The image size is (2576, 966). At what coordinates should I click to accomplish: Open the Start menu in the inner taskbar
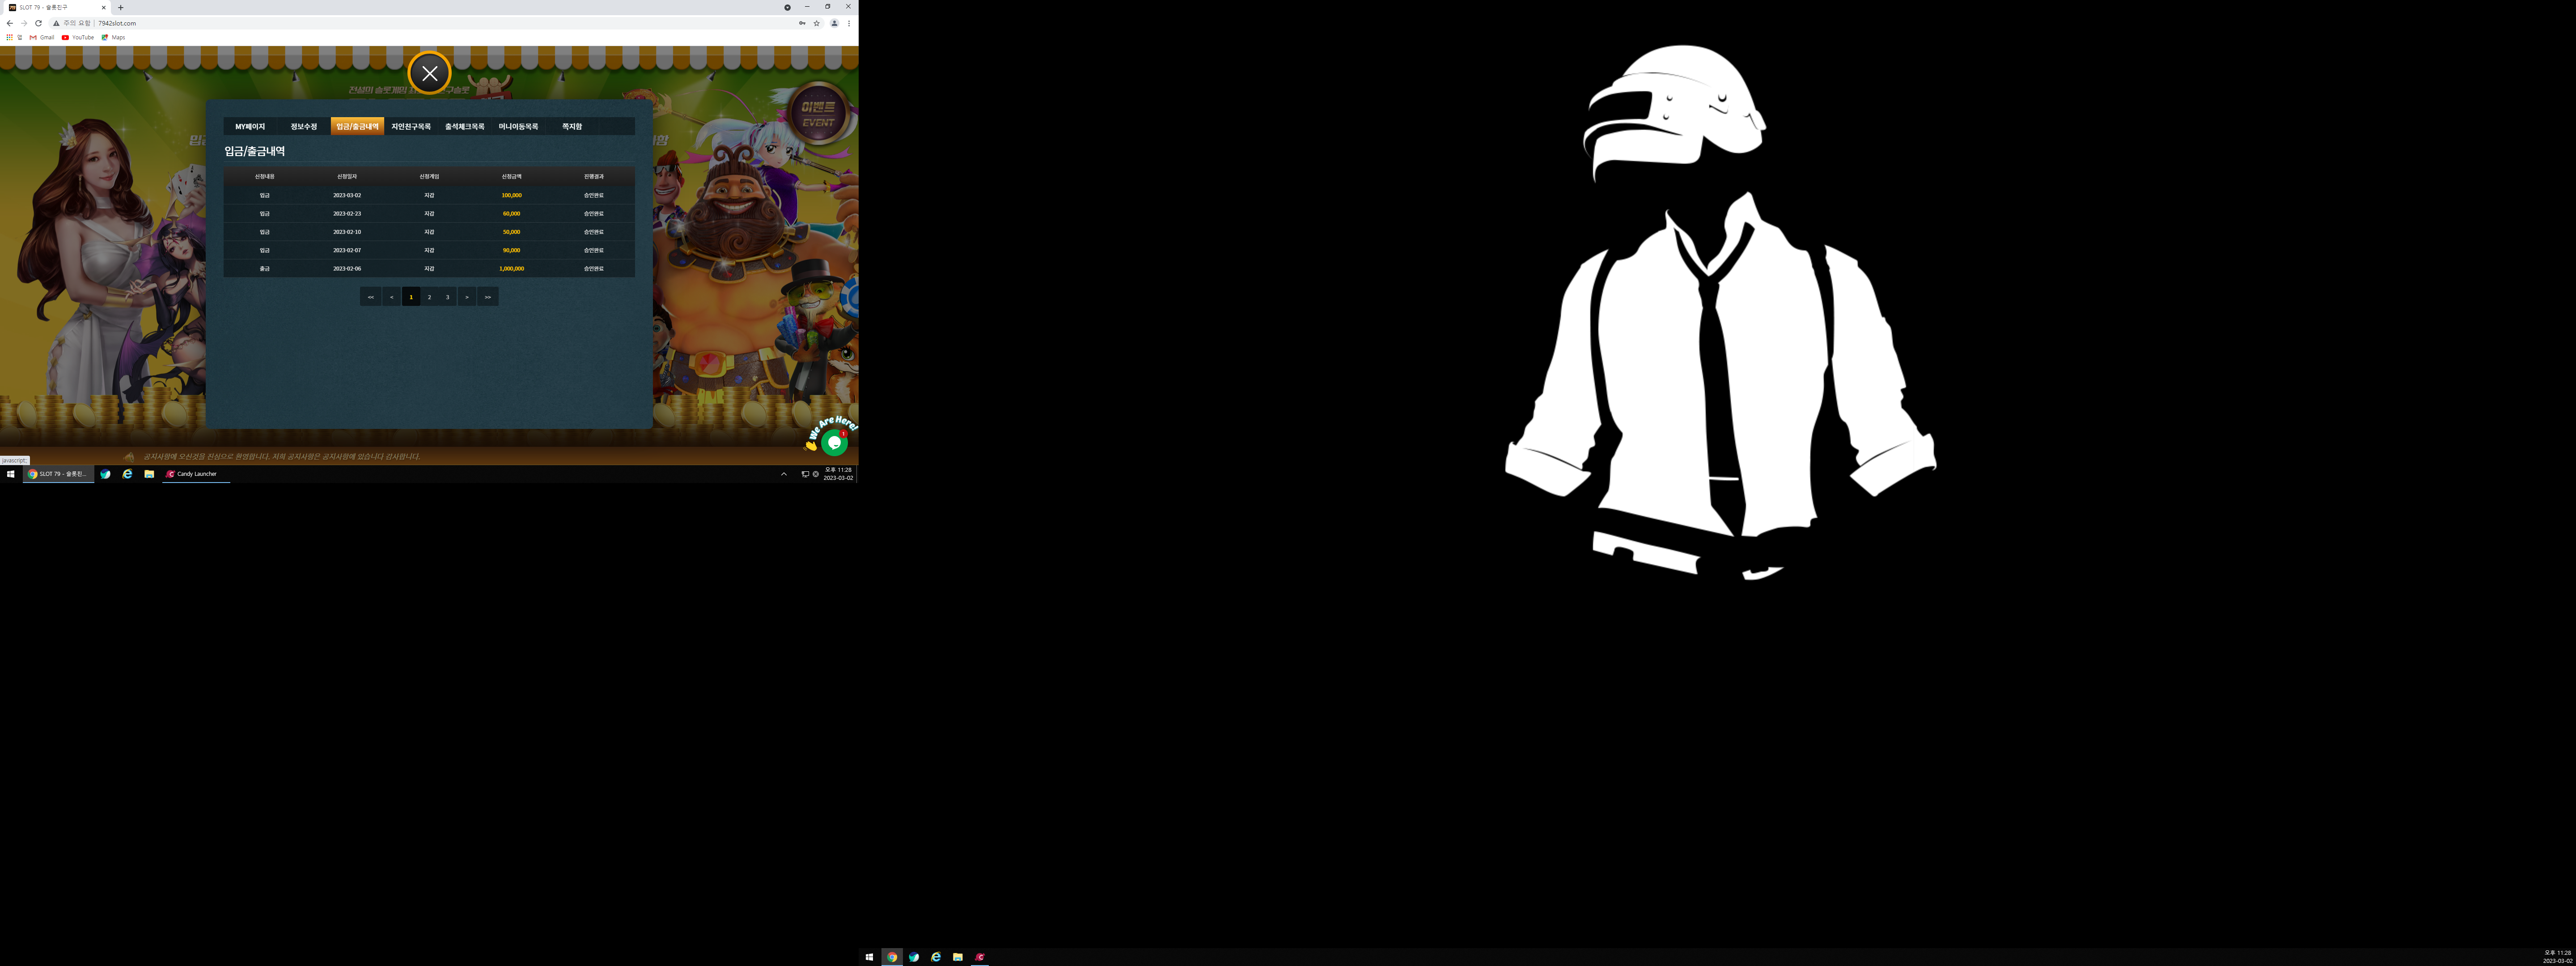tap(11, 474)
